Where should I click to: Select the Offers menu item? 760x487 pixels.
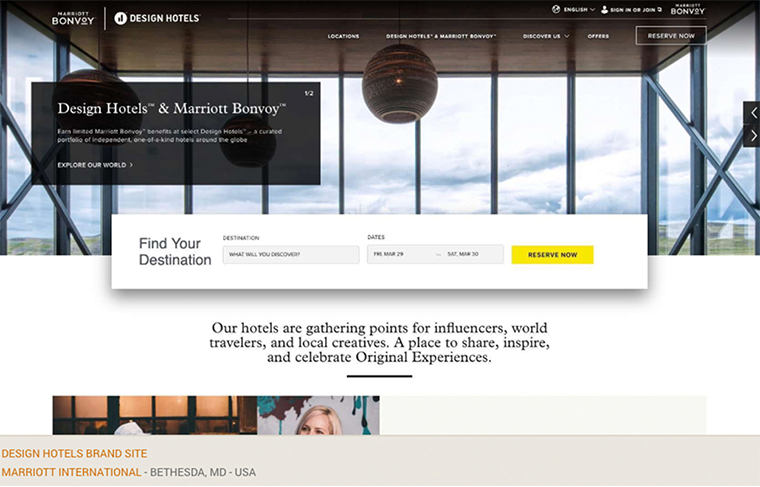598,36
